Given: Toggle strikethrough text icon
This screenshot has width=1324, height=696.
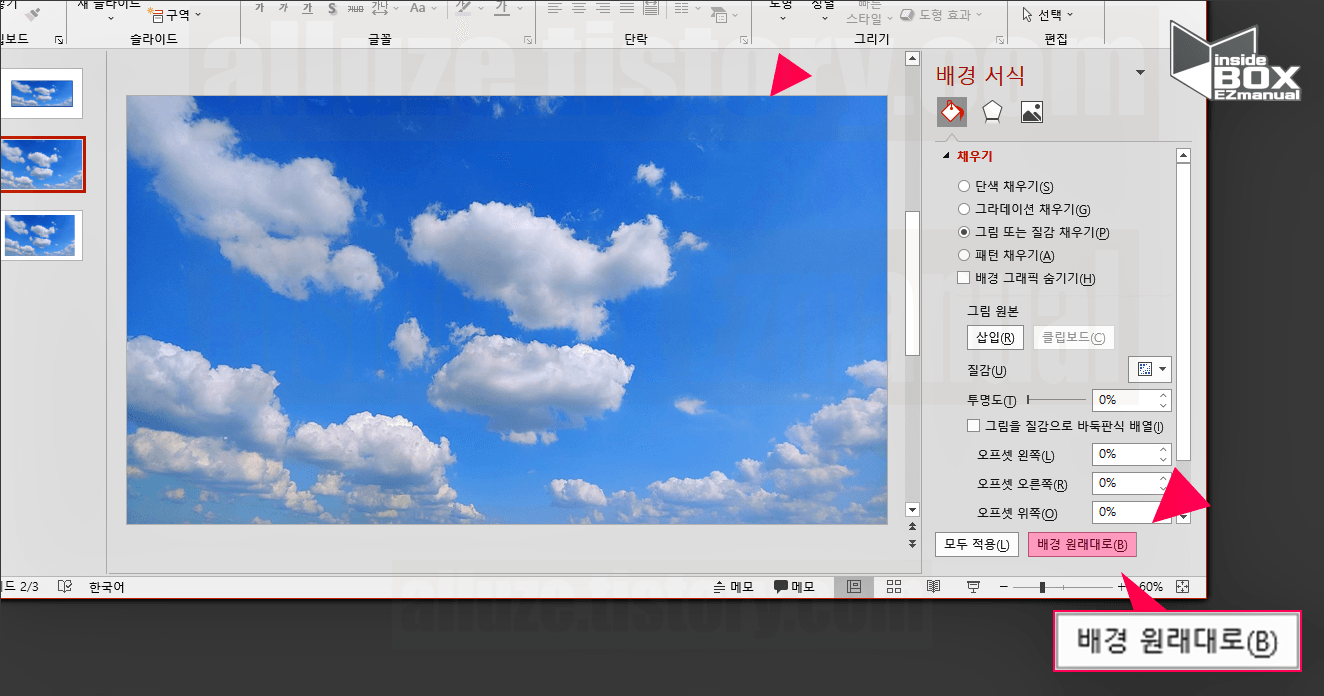Looking at the screenshot, I should [353, 8].
